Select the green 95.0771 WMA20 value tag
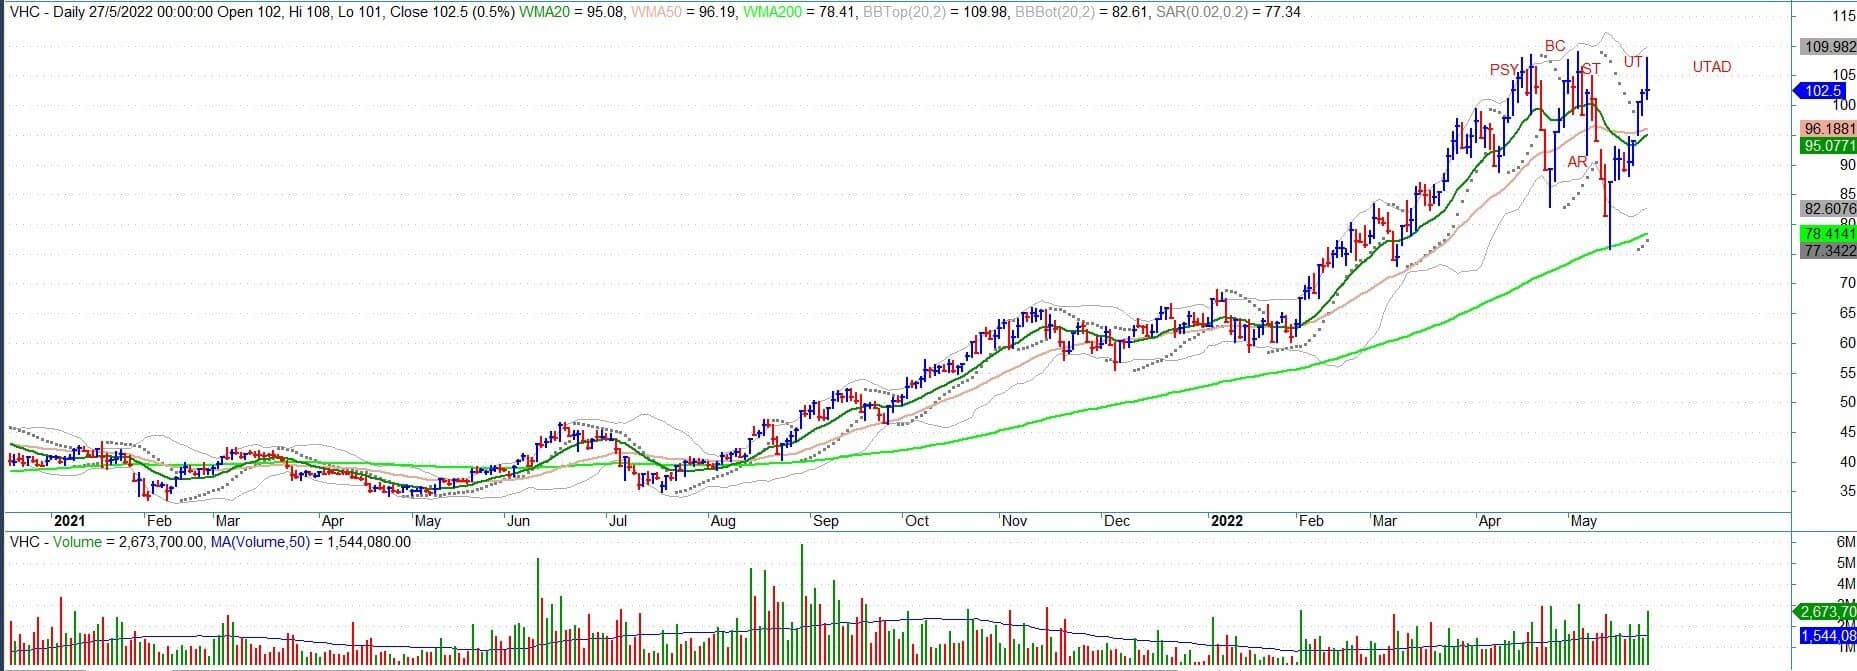The image size is (1857, 671). tap(1828, 146)
